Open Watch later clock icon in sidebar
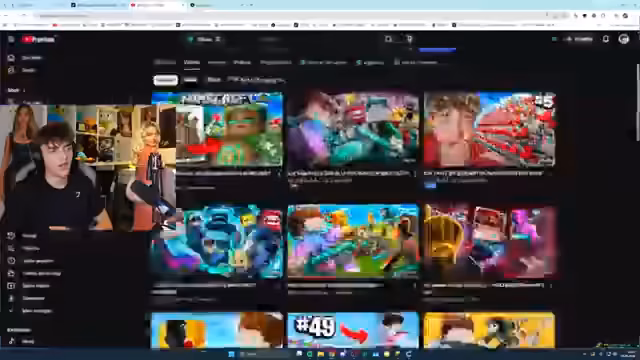This screenshot has width=640, height=360. click(x=11, y=260)
